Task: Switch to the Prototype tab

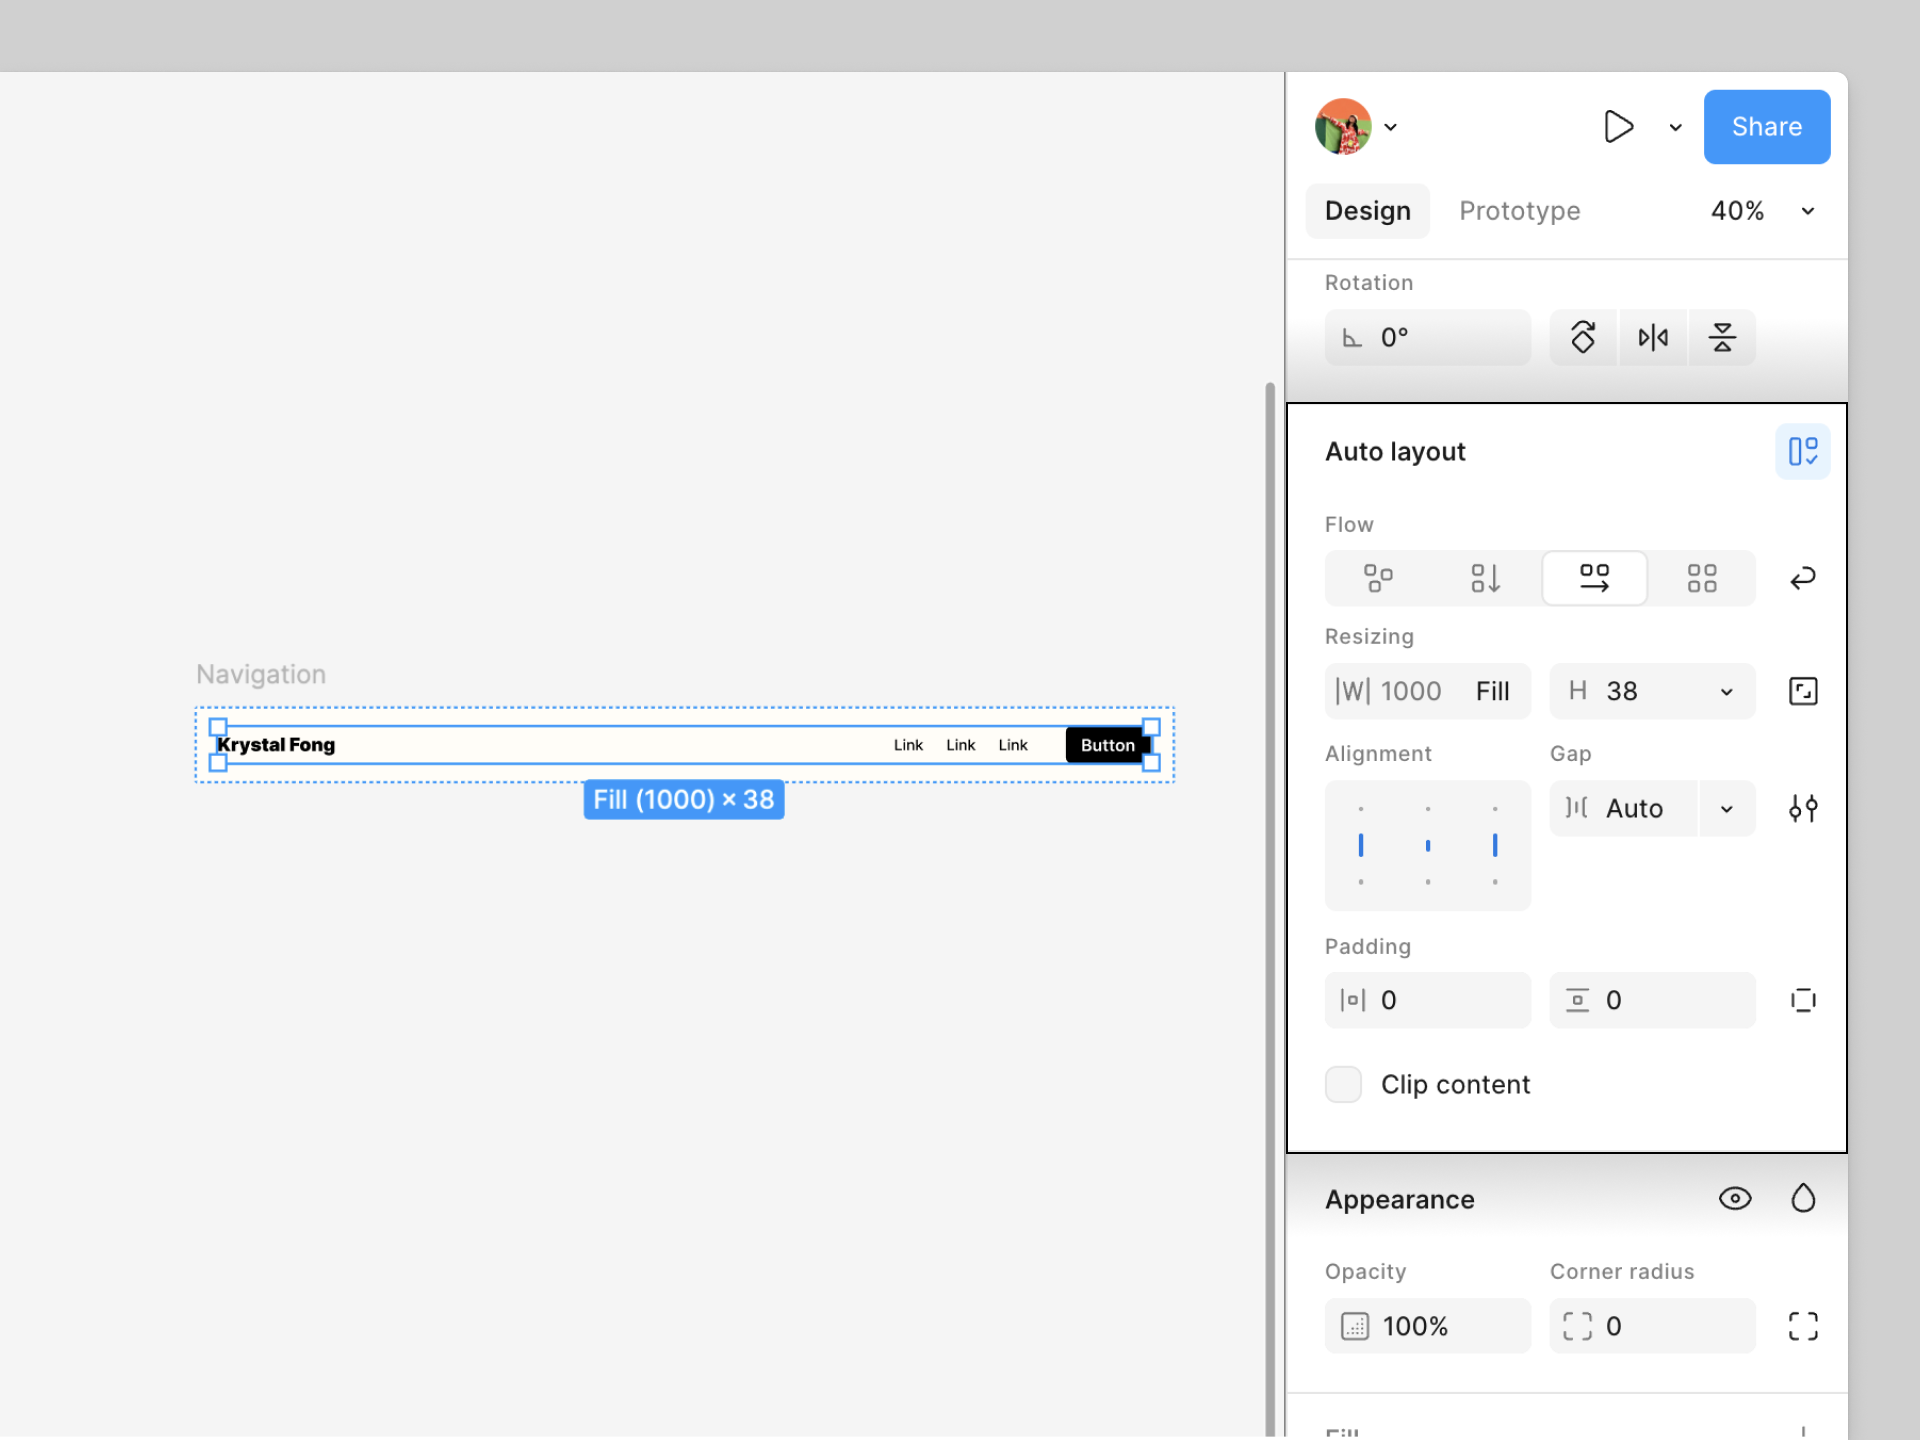Action: click(1519, 211)
